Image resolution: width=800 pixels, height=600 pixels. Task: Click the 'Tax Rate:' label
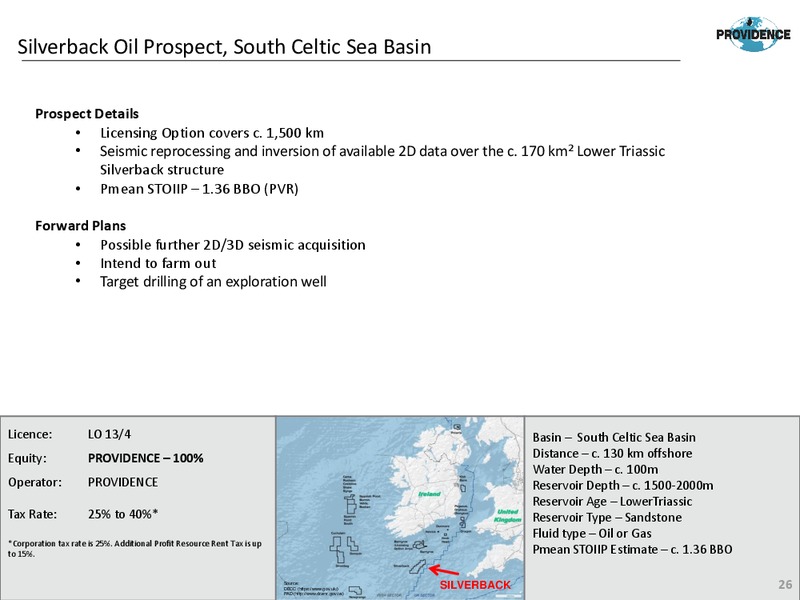point(32,514)
